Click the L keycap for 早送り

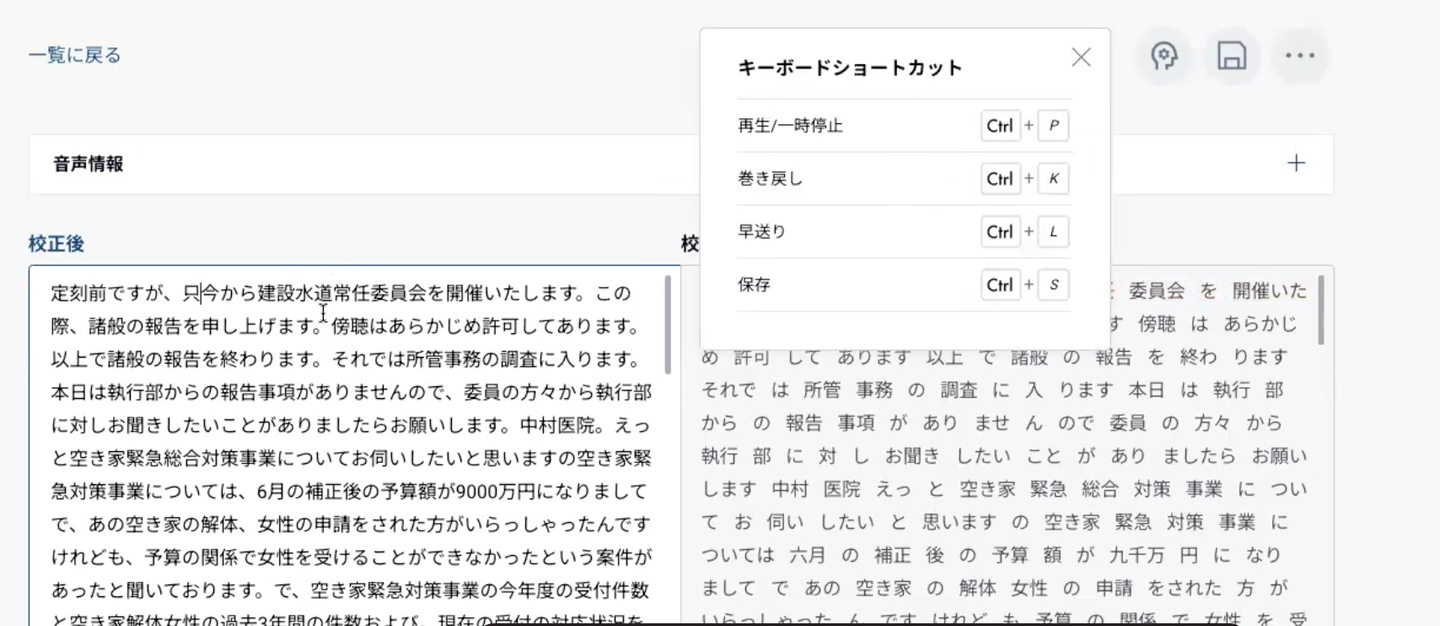1054,232
